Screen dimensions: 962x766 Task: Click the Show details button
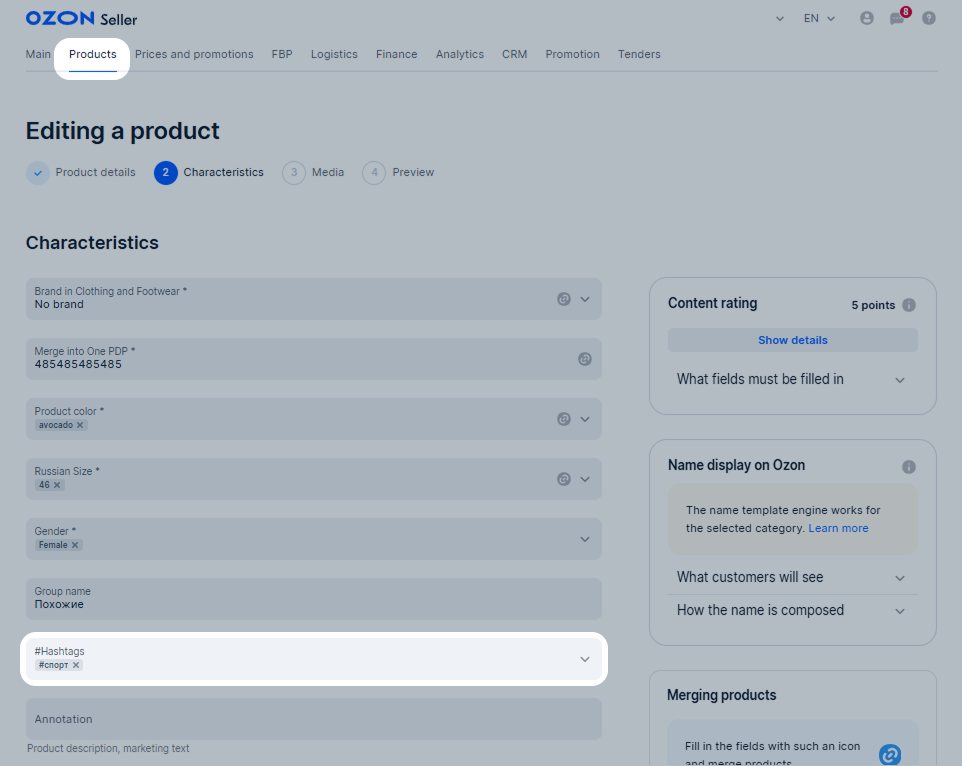click(793, 340)
